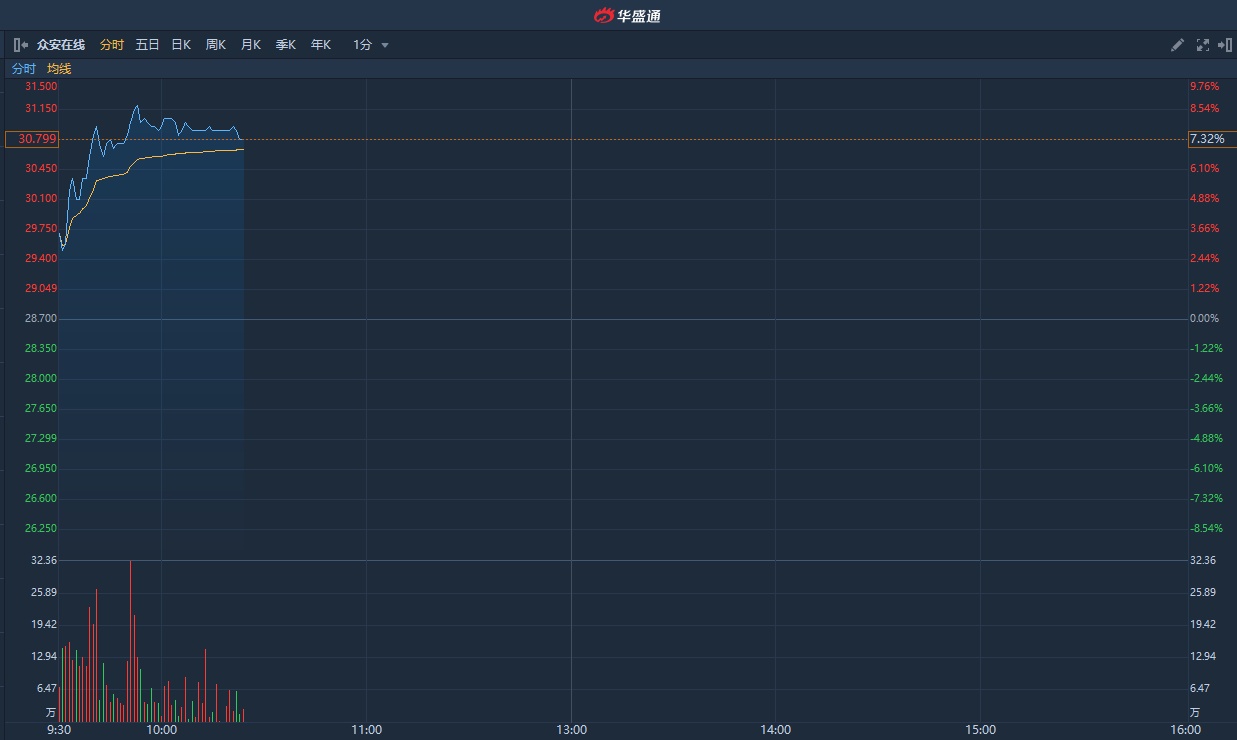Click the tallest red volume bar
This screenshot has width=1237, height=740.
coord(130,641)
